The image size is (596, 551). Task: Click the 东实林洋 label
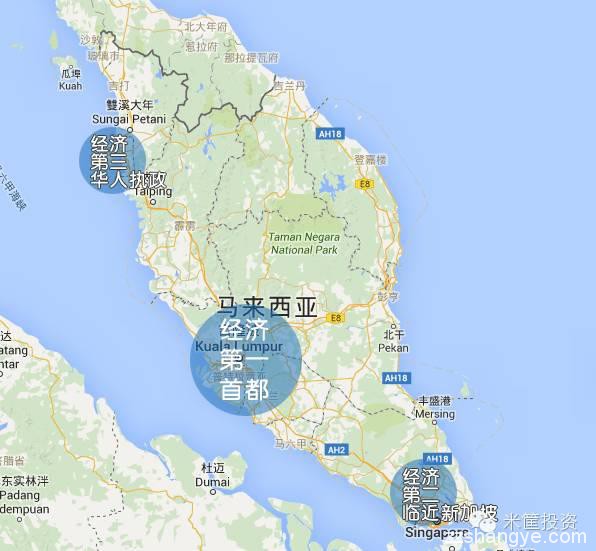[25, 481]
